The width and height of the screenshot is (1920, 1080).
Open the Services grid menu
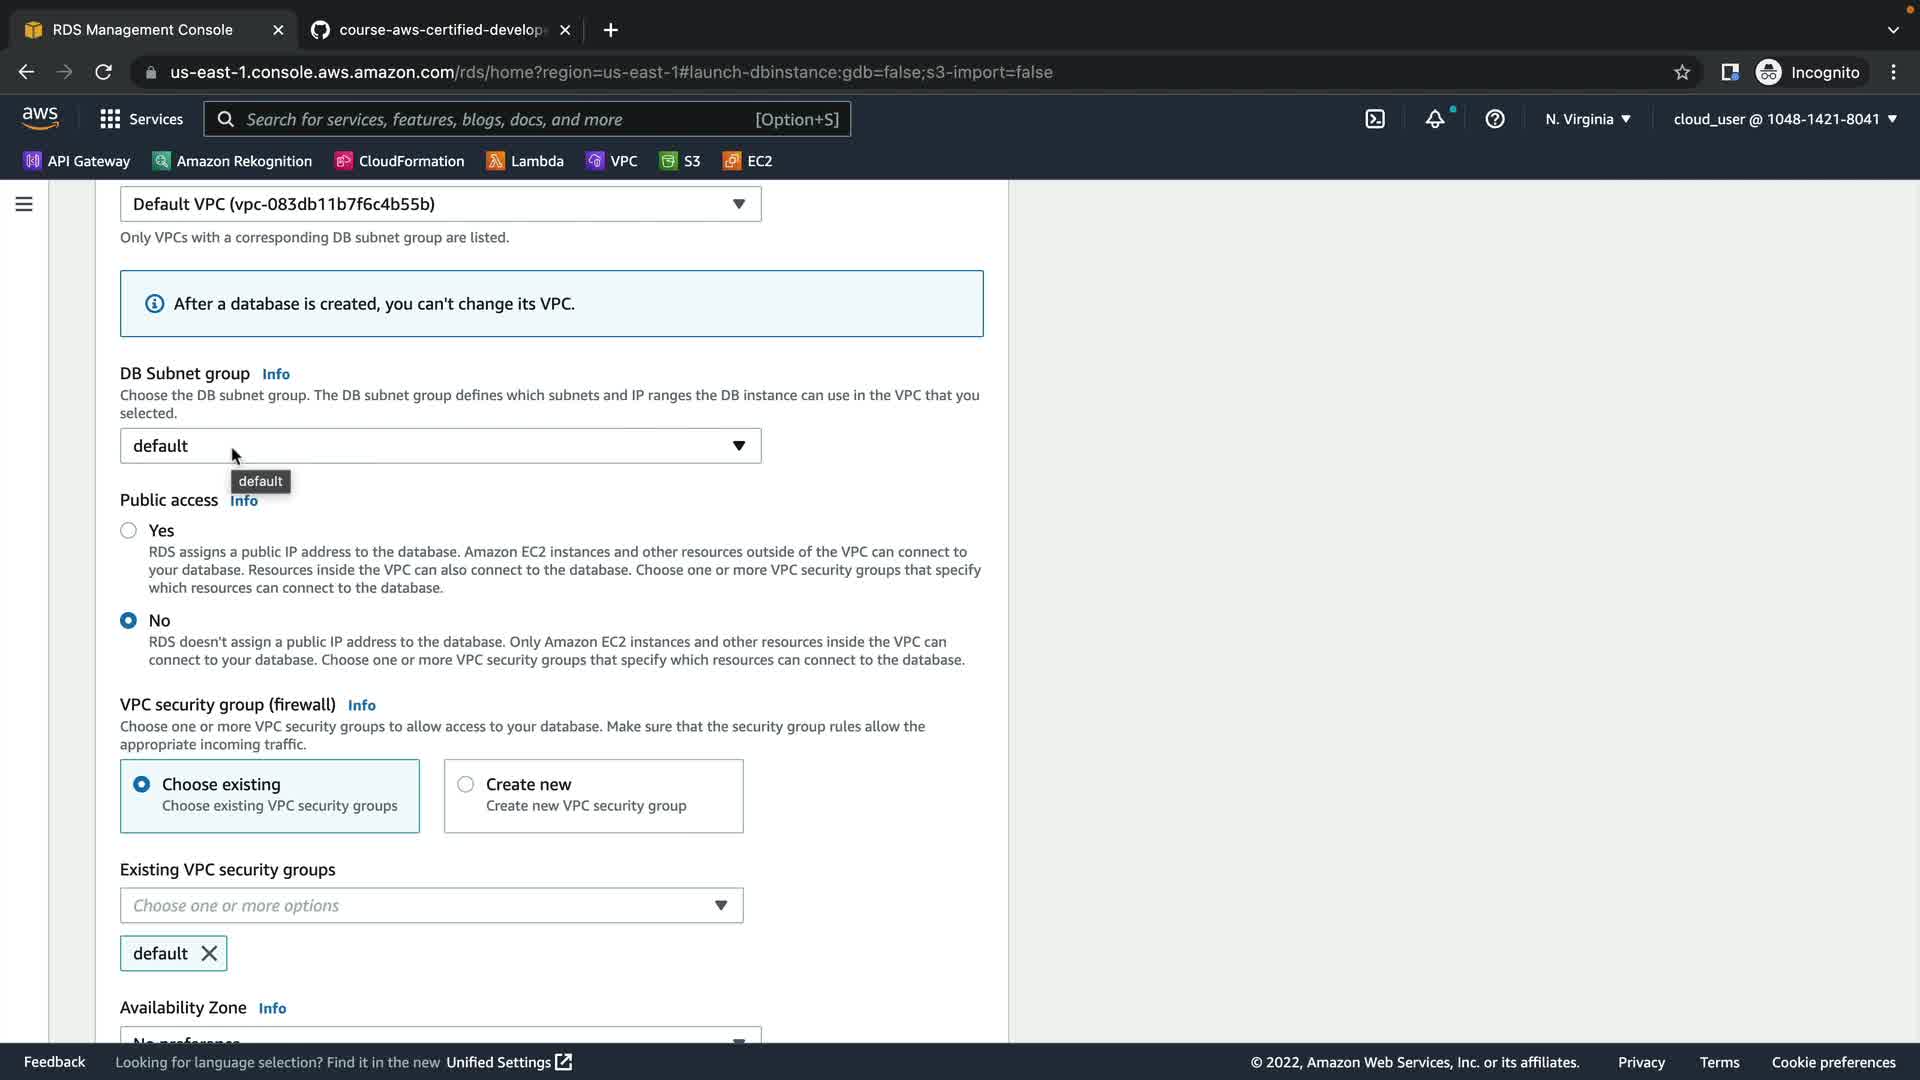141,119
